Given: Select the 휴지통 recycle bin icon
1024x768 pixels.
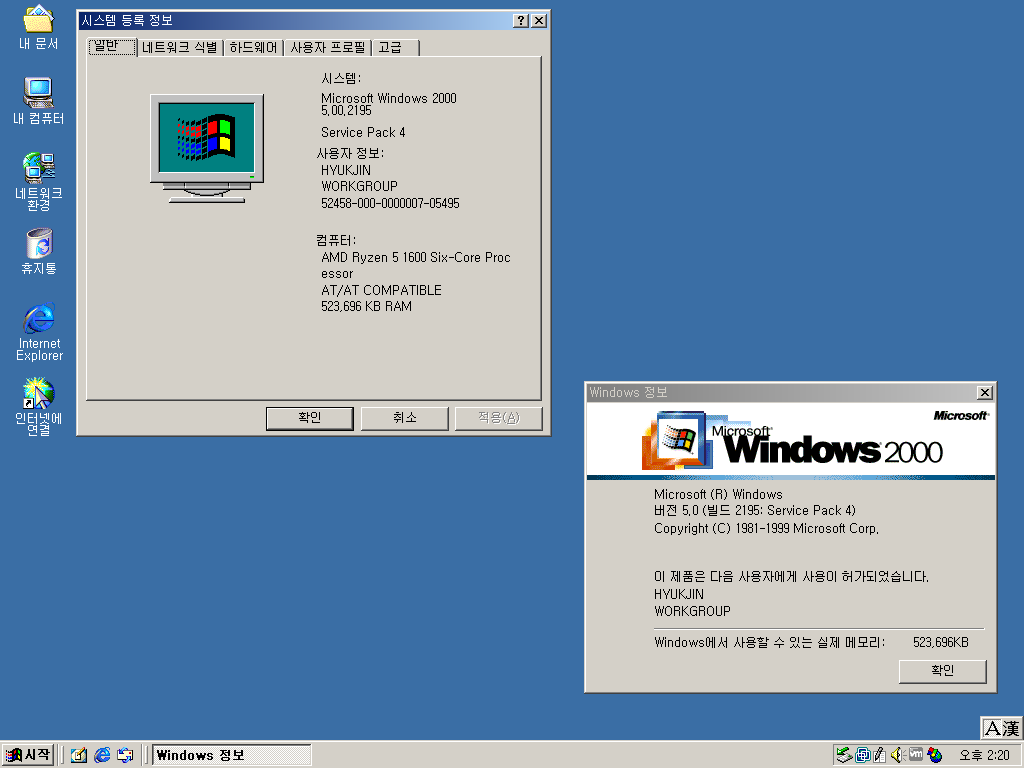Looking at the screenshot, I should tap(39, 251).
